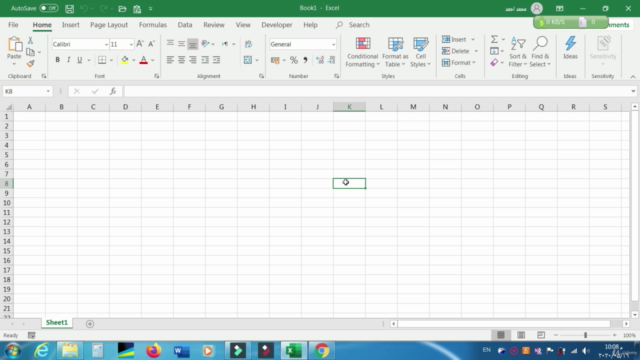Click the Borders icon

pos(102,60)
